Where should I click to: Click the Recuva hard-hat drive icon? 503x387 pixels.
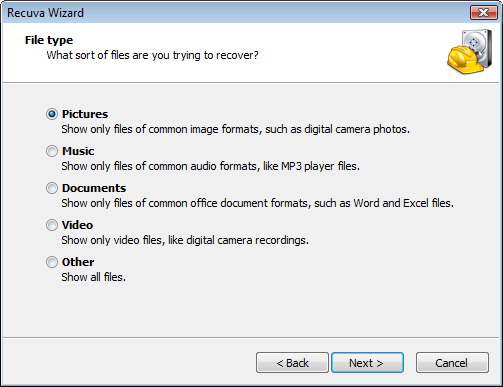469,52
